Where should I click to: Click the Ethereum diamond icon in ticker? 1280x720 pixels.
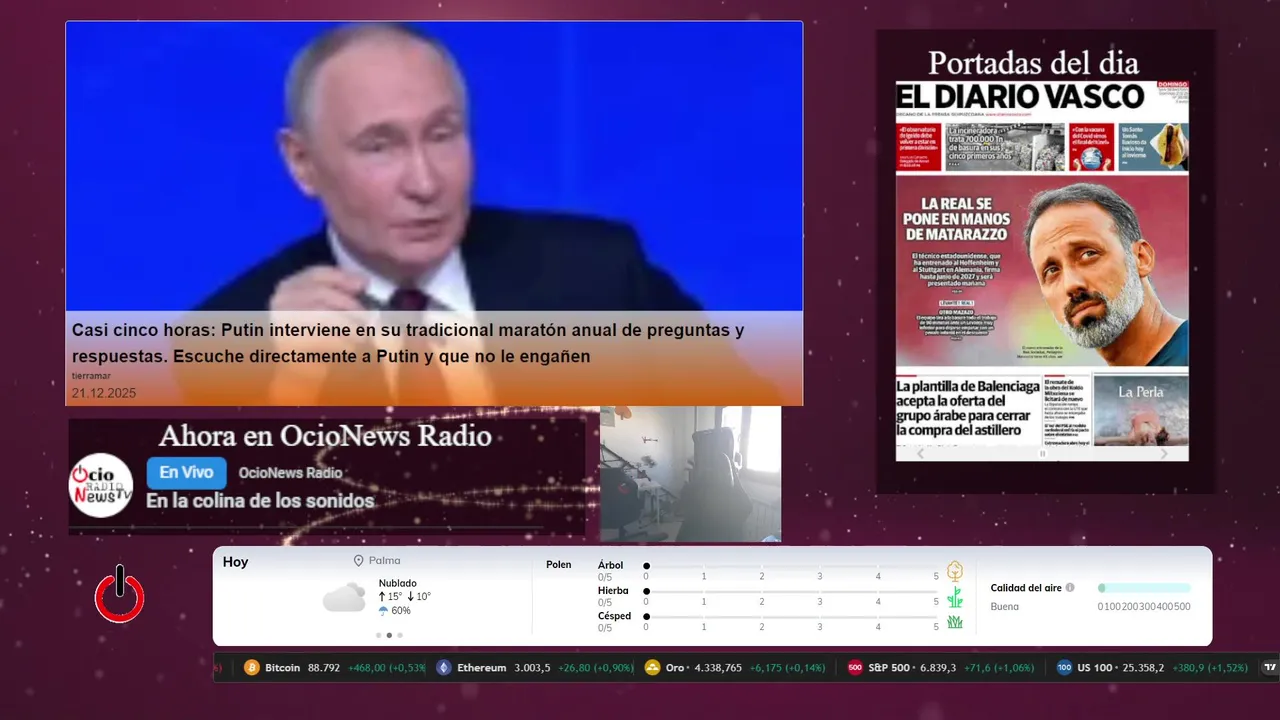coord(444,667)
